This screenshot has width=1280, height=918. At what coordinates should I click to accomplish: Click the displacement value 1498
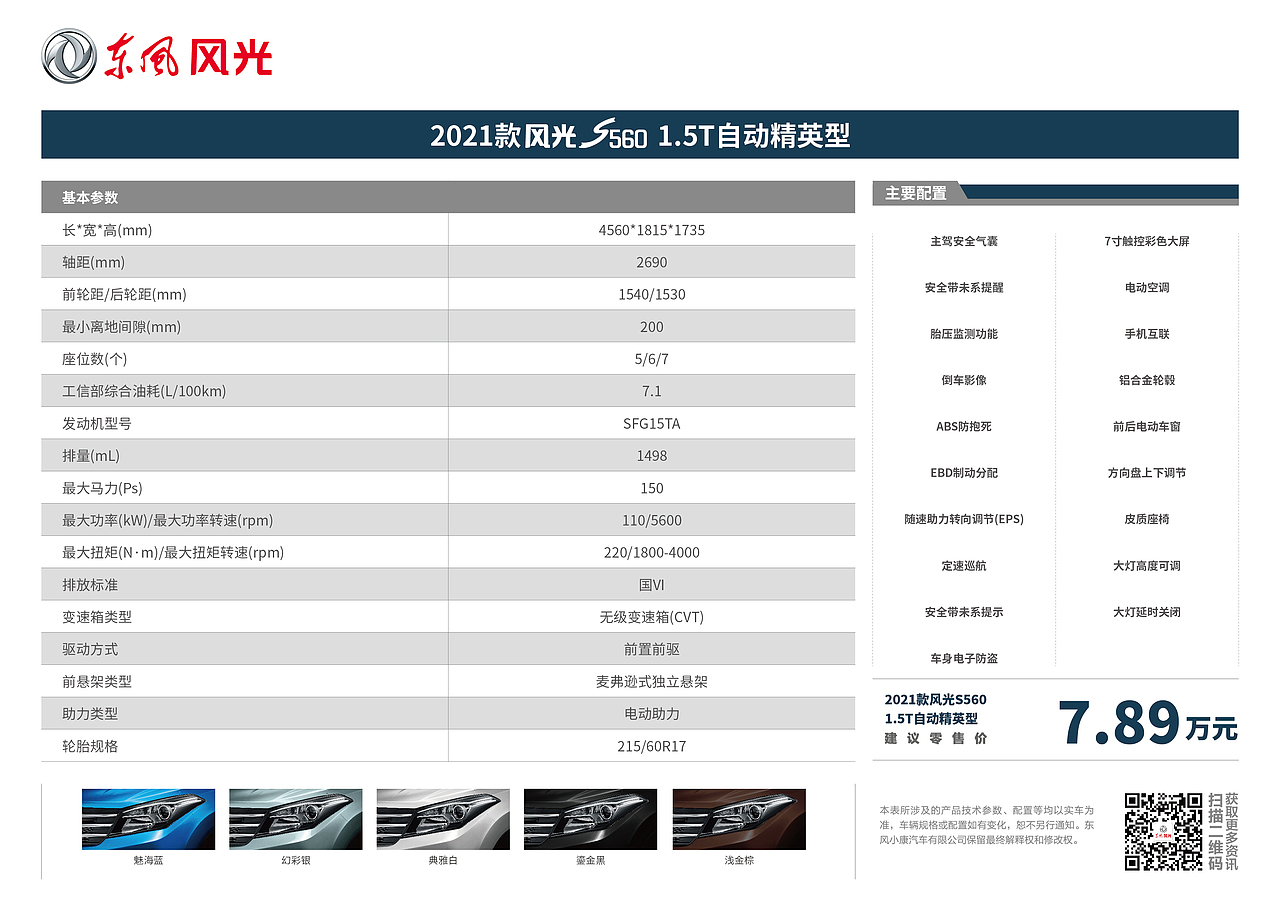(x=652, y=456)
